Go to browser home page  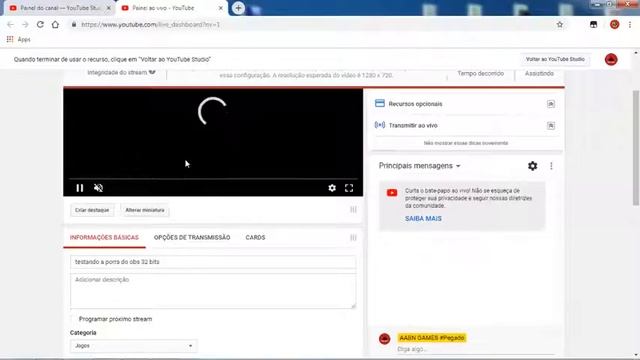click(55, 24)
